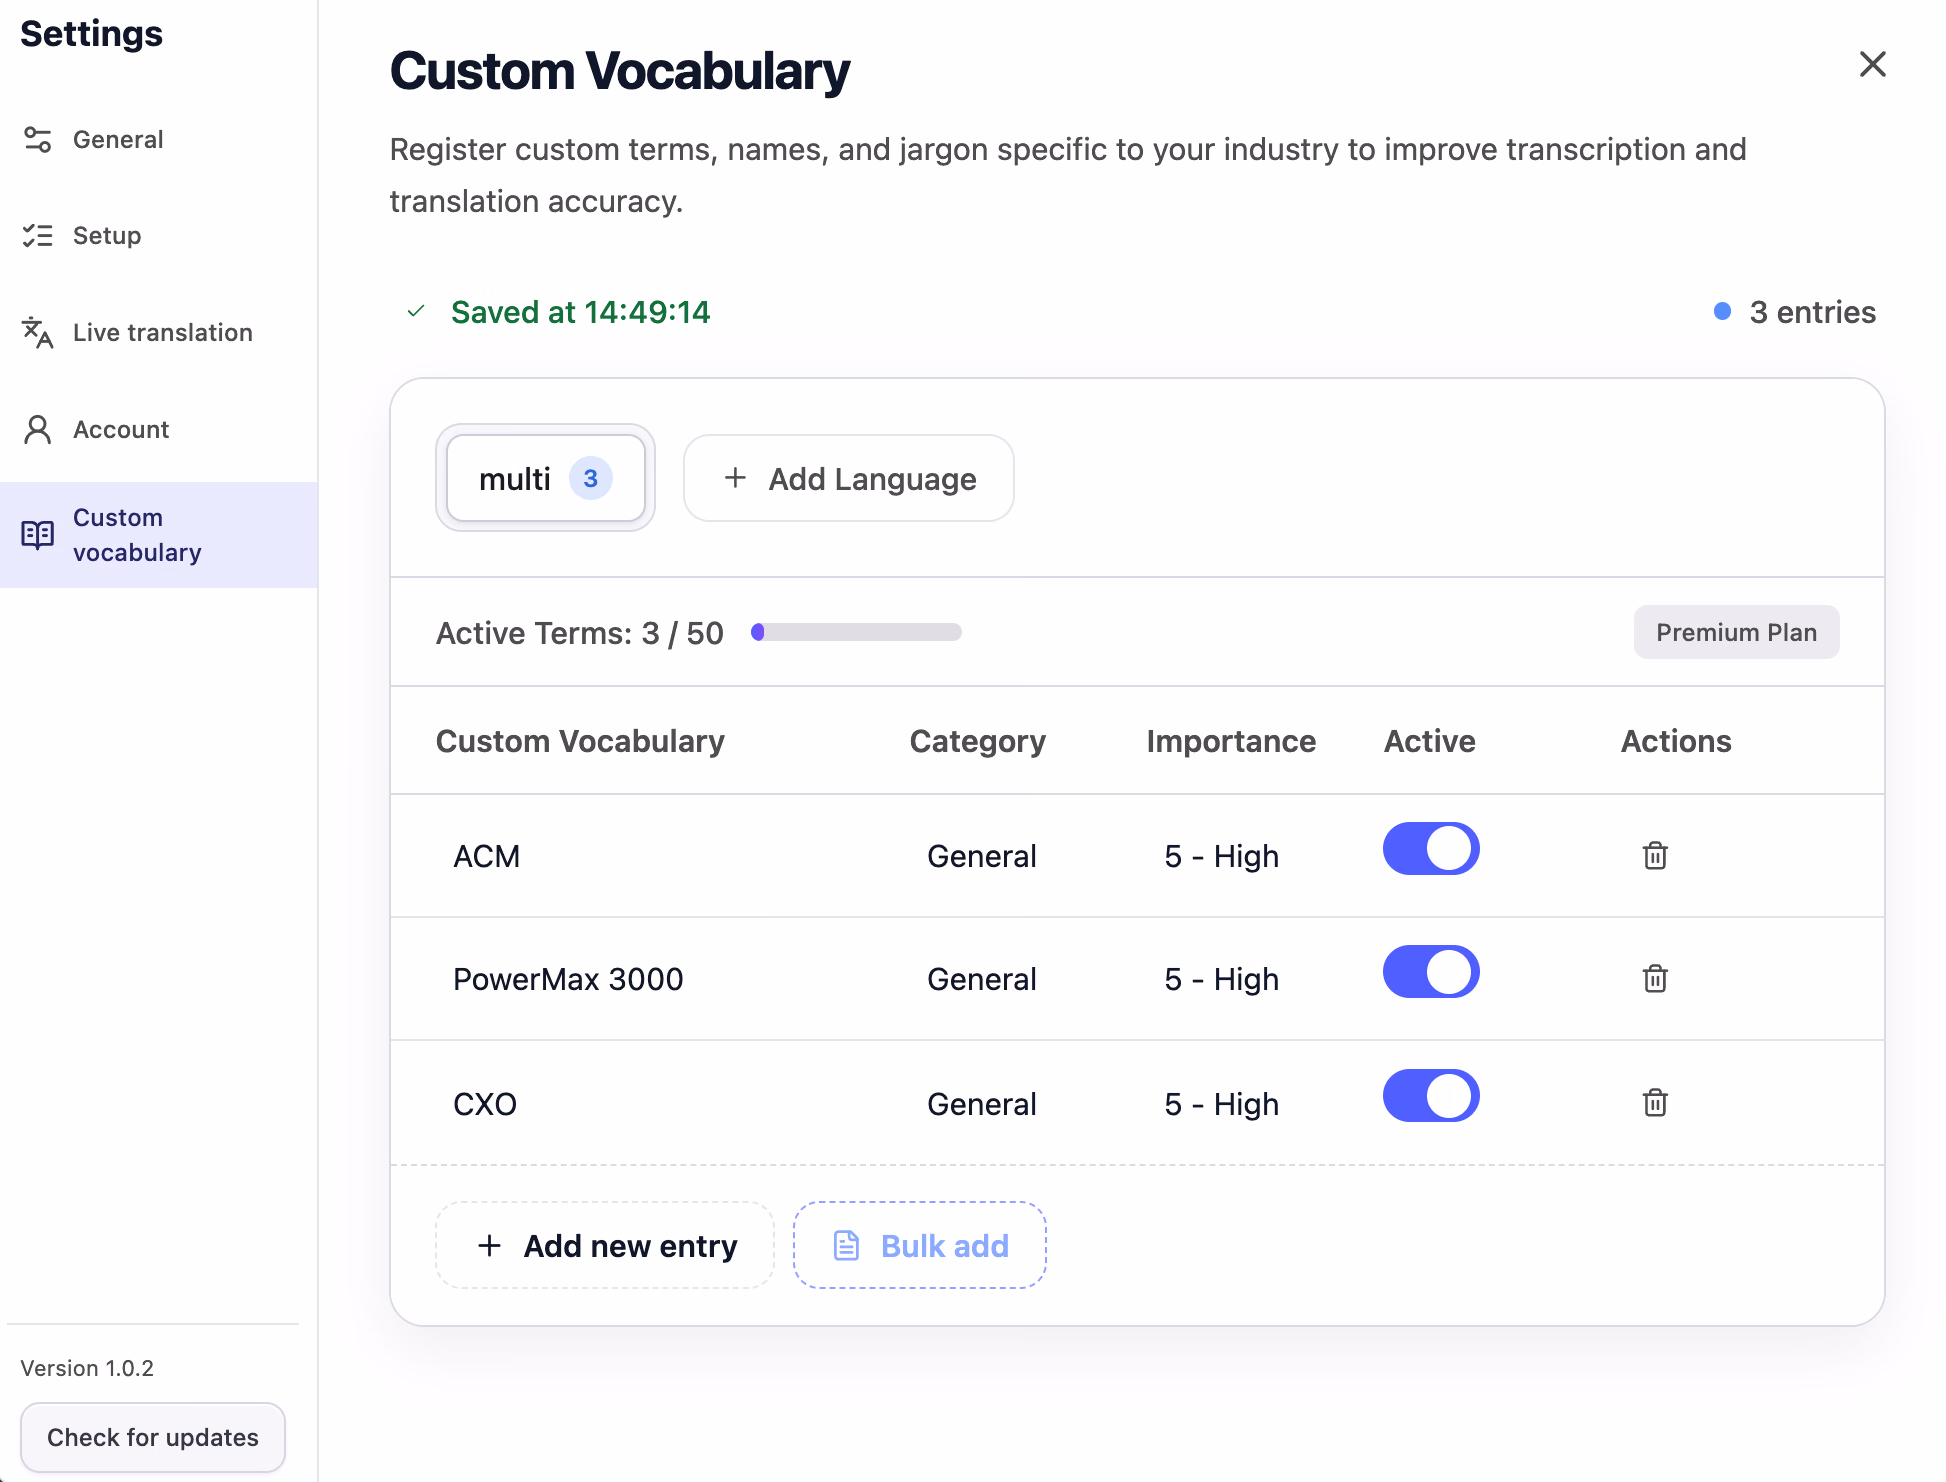This screenshot has height=1482, width=1946.
Task: Select the multi language tab
Action: click(545, 478)
